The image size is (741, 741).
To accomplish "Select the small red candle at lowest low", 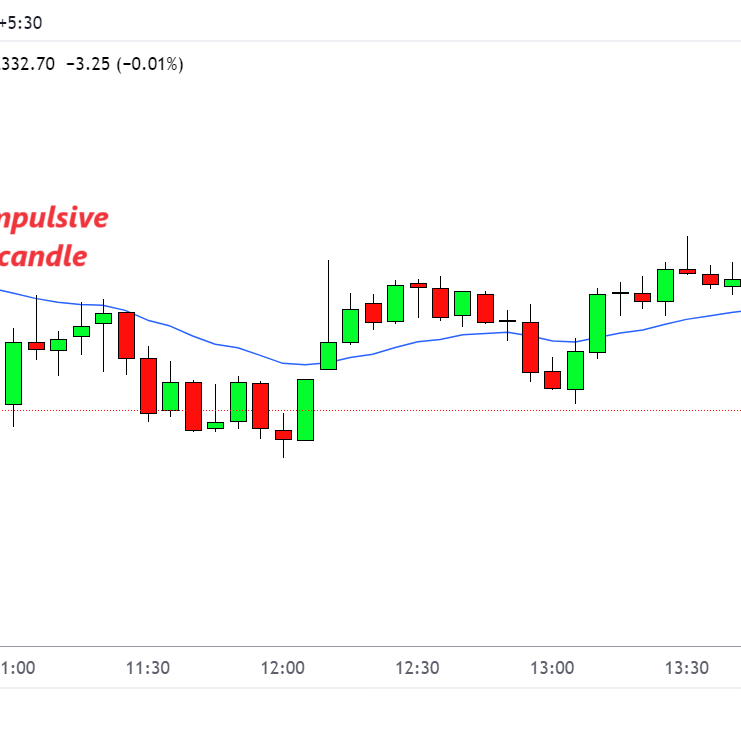I will [x=283, y=434].
